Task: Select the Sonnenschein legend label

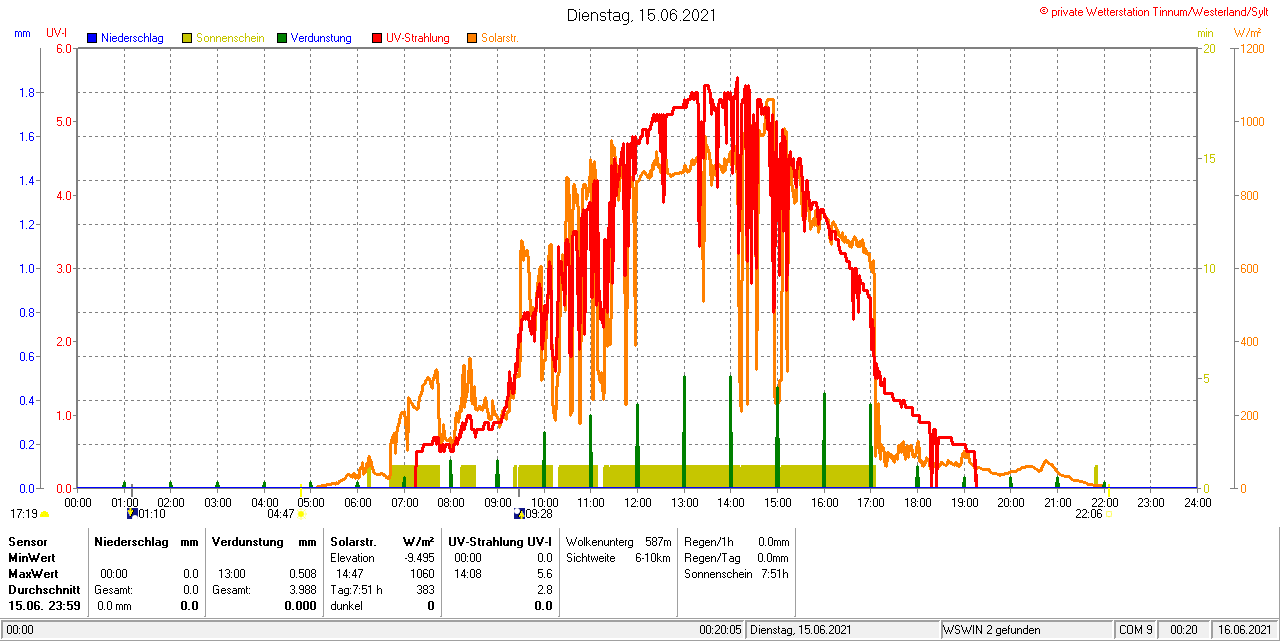Action: [230, 38]
